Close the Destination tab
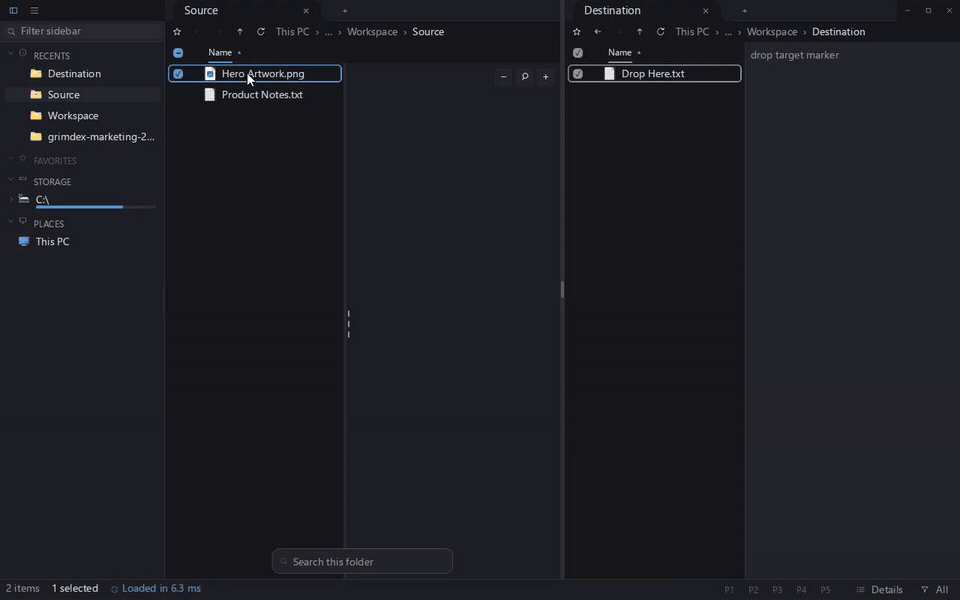Screen dimensions: 960x600 coord(706,10)
